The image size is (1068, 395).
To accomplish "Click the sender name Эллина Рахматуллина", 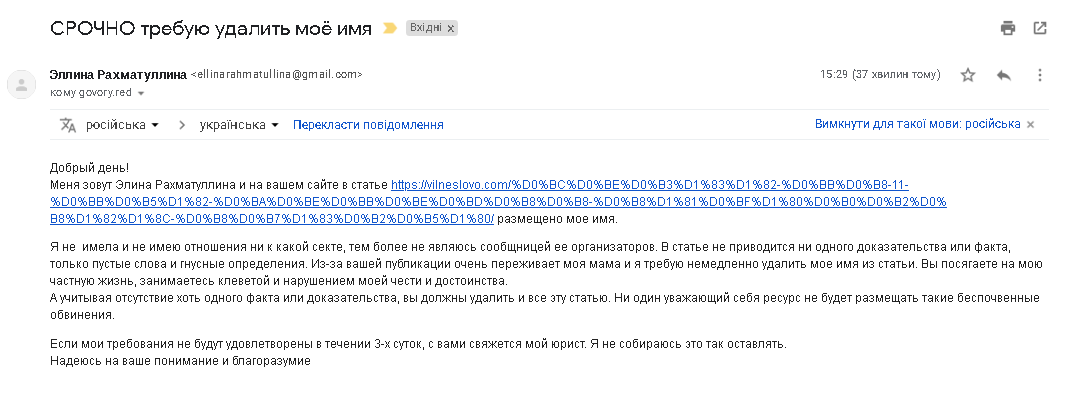I will (119, 75).
